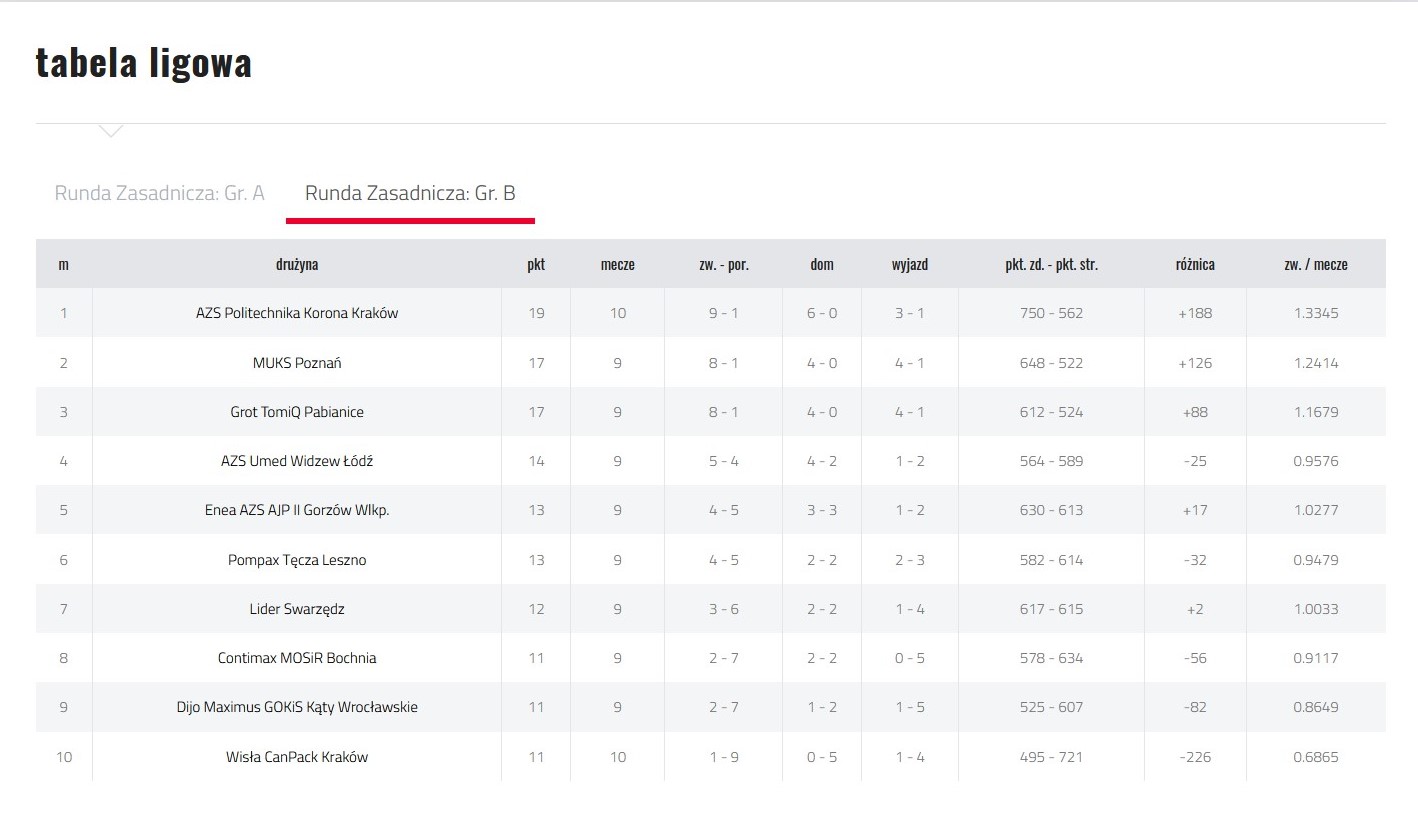Image resolution: width=1418 pixels, height=831 pixels.
Task: Click scored points cell 648 - 522
Action: [1052, 363]
